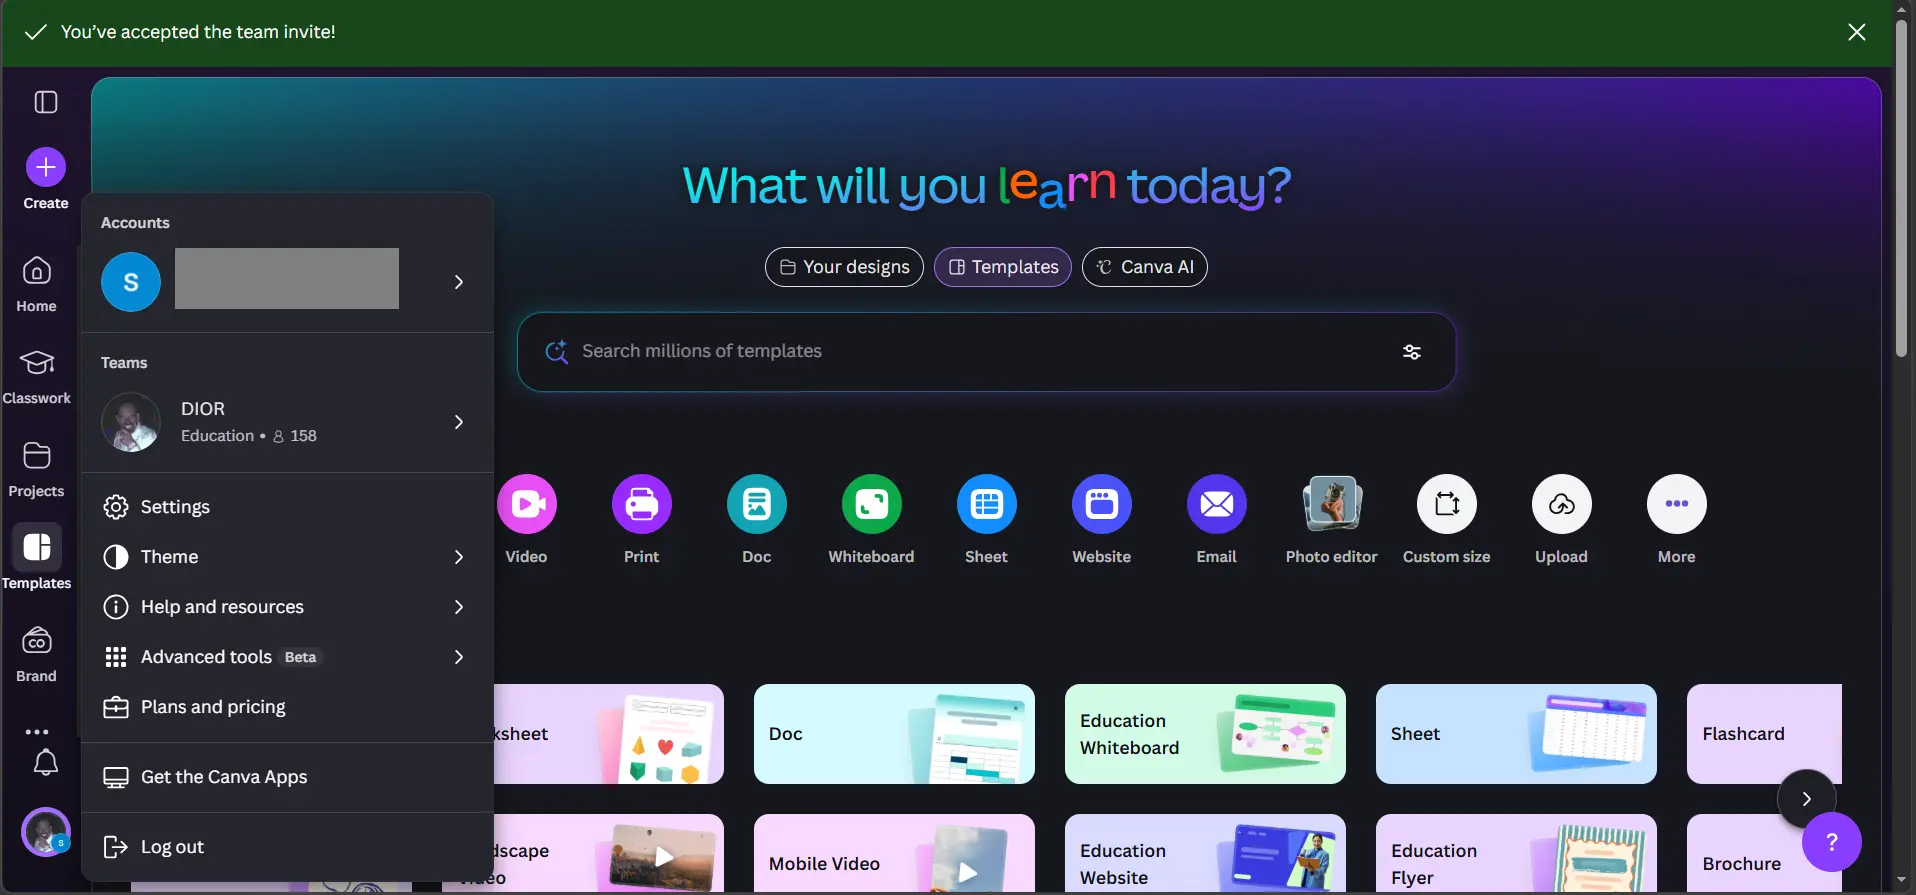Open the Sheet design type

click(987, 504)
